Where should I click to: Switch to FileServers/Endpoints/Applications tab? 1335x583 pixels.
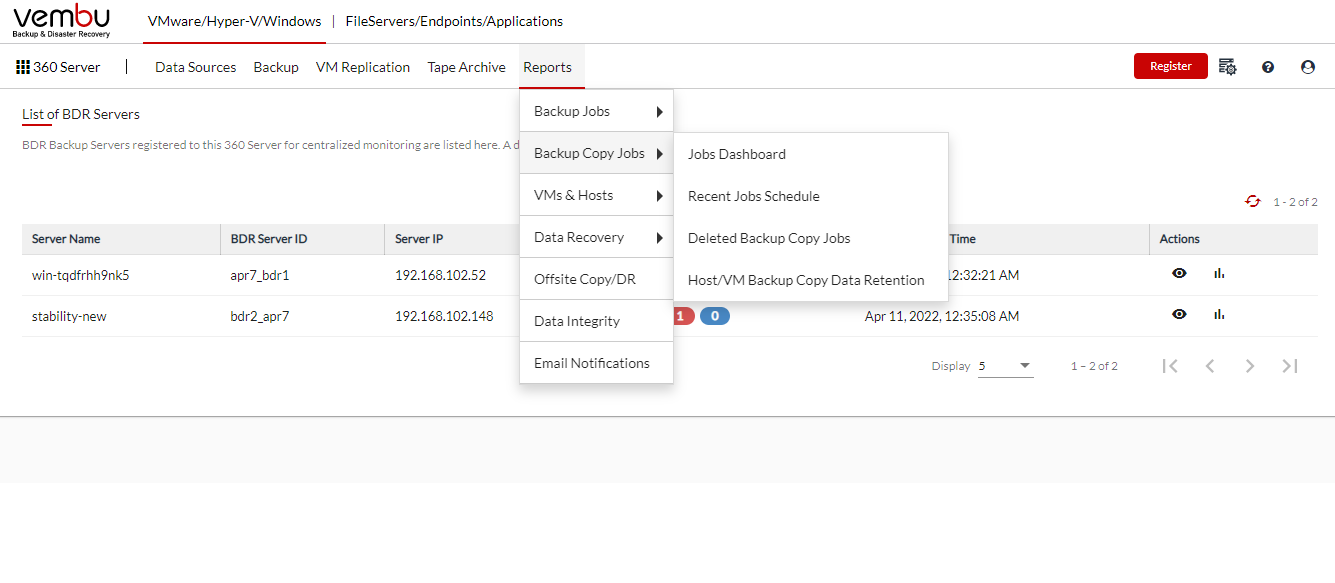454,21
